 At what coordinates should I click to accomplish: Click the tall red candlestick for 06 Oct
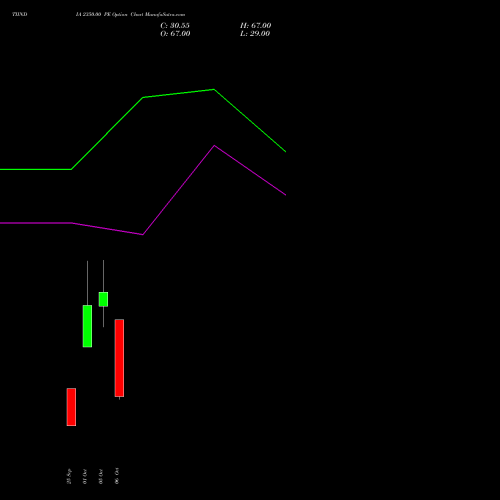(119, 358)
